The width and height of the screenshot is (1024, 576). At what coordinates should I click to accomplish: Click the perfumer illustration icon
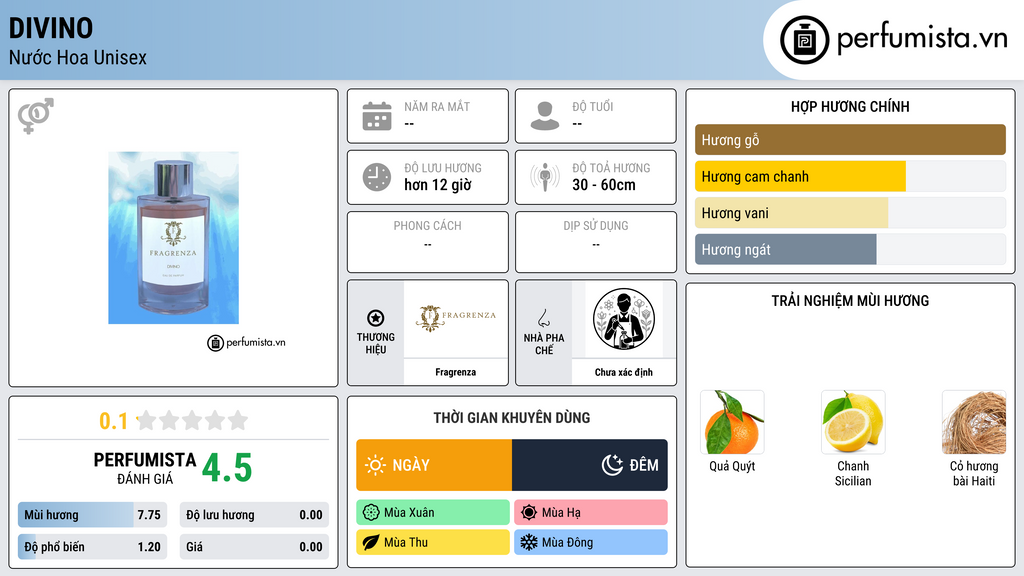click(x=624, y=319)
